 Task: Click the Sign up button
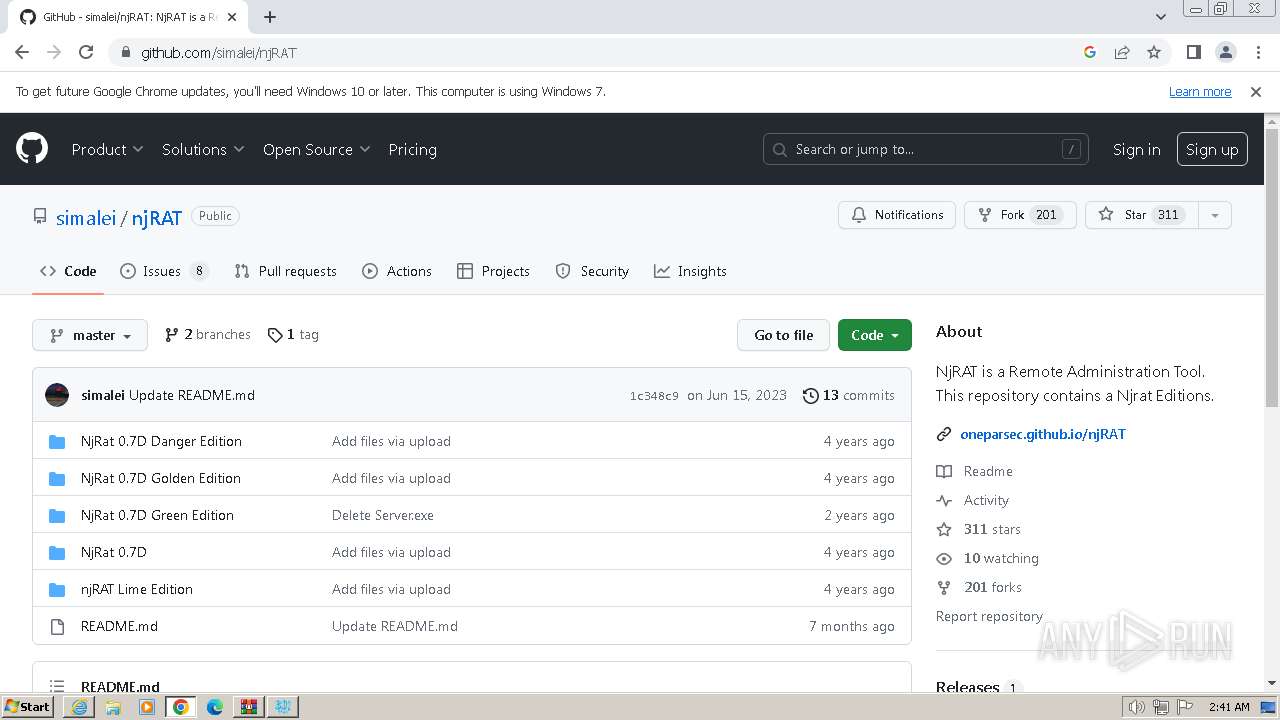coord(1212,149)
